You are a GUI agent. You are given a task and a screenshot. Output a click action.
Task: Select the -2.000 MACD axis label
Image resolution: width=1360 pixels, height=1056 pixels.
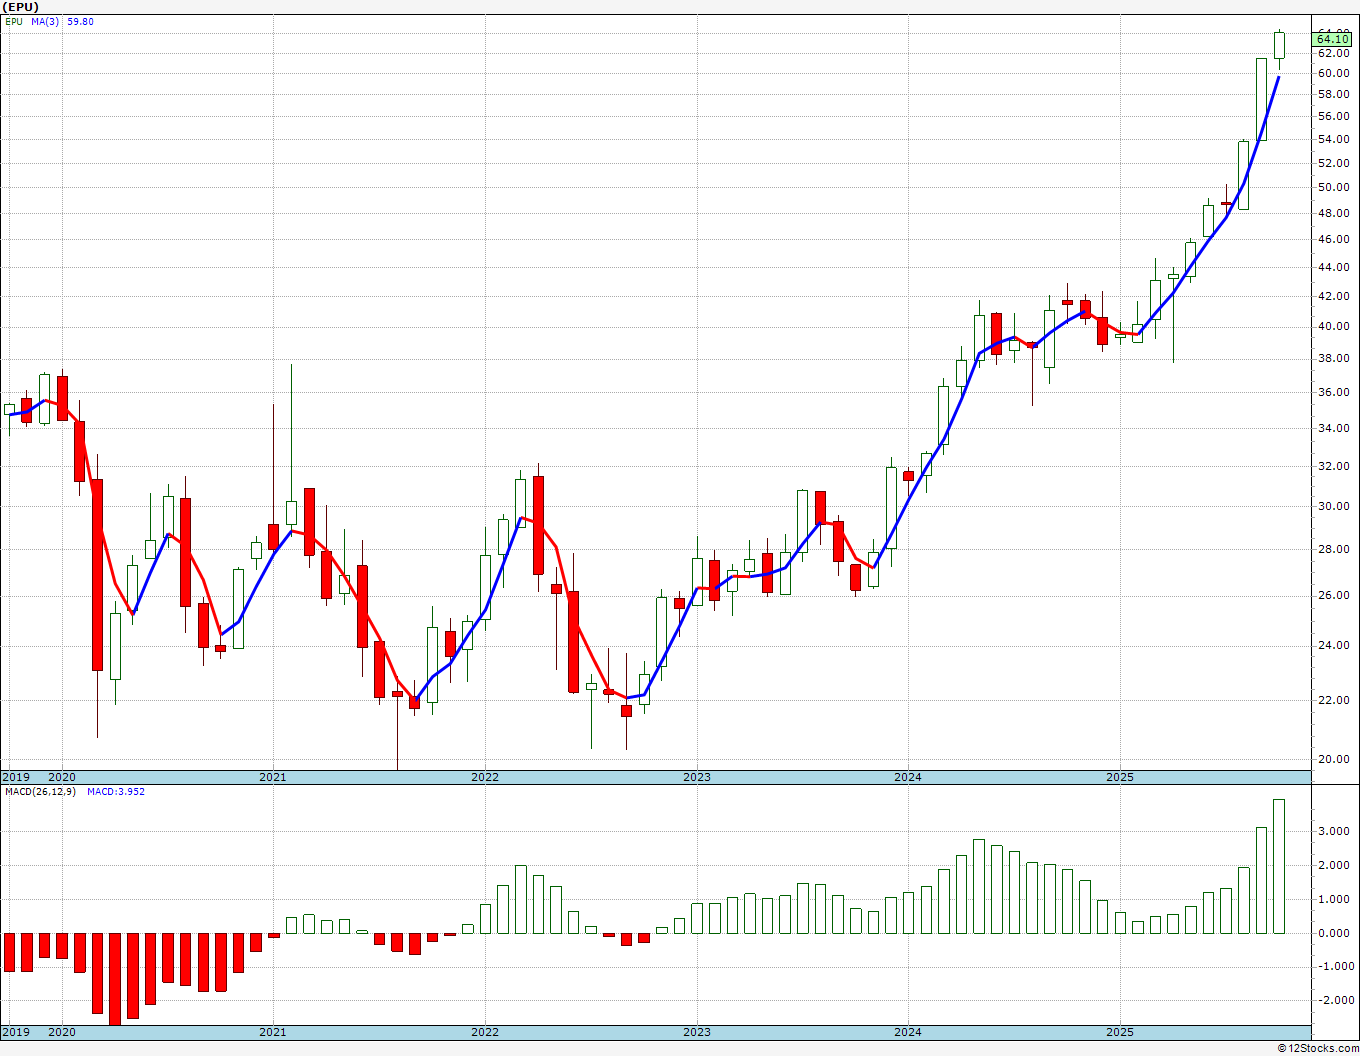(1335, 1001)
